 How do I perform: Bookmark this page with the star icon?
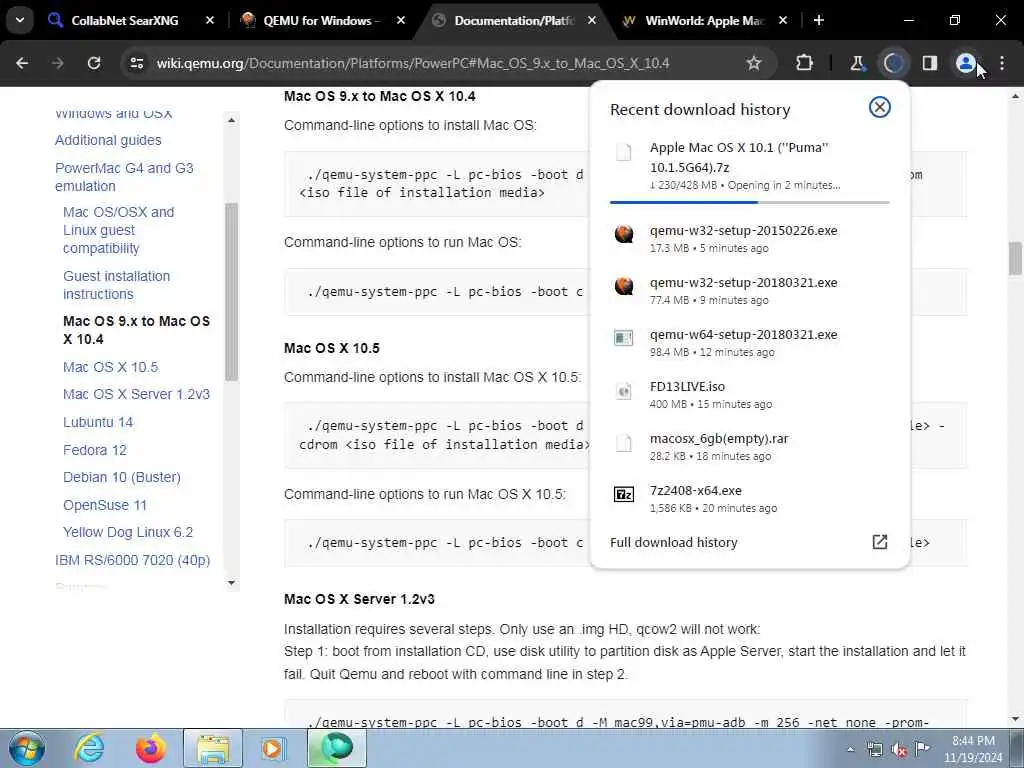pyautogui.click(x=754, y=63)
